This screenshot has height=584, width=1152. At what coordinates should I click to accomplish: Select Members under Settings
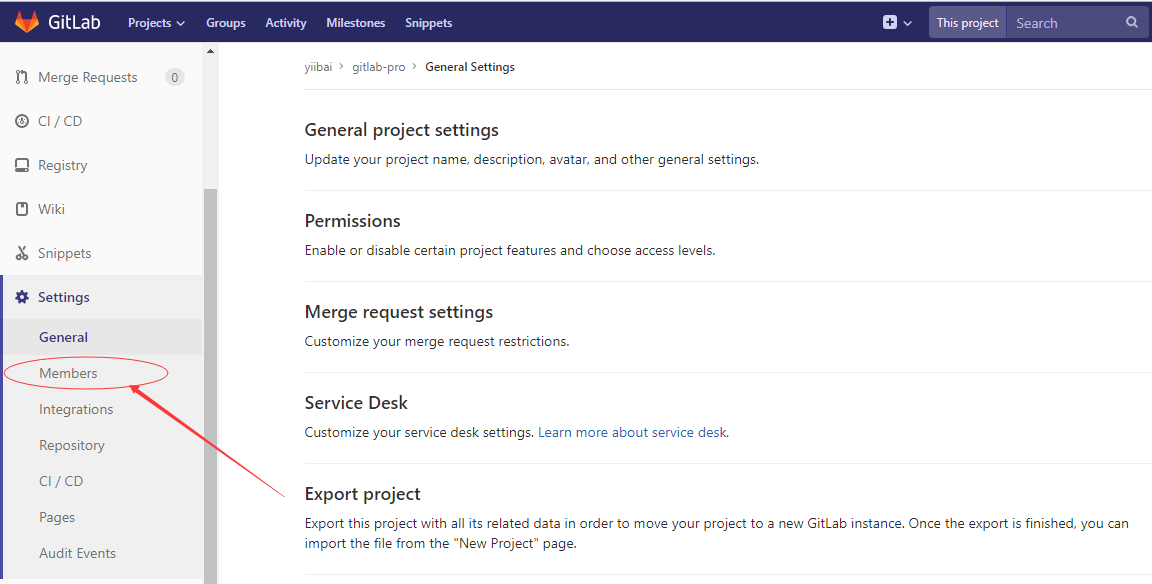pos(68,373)
